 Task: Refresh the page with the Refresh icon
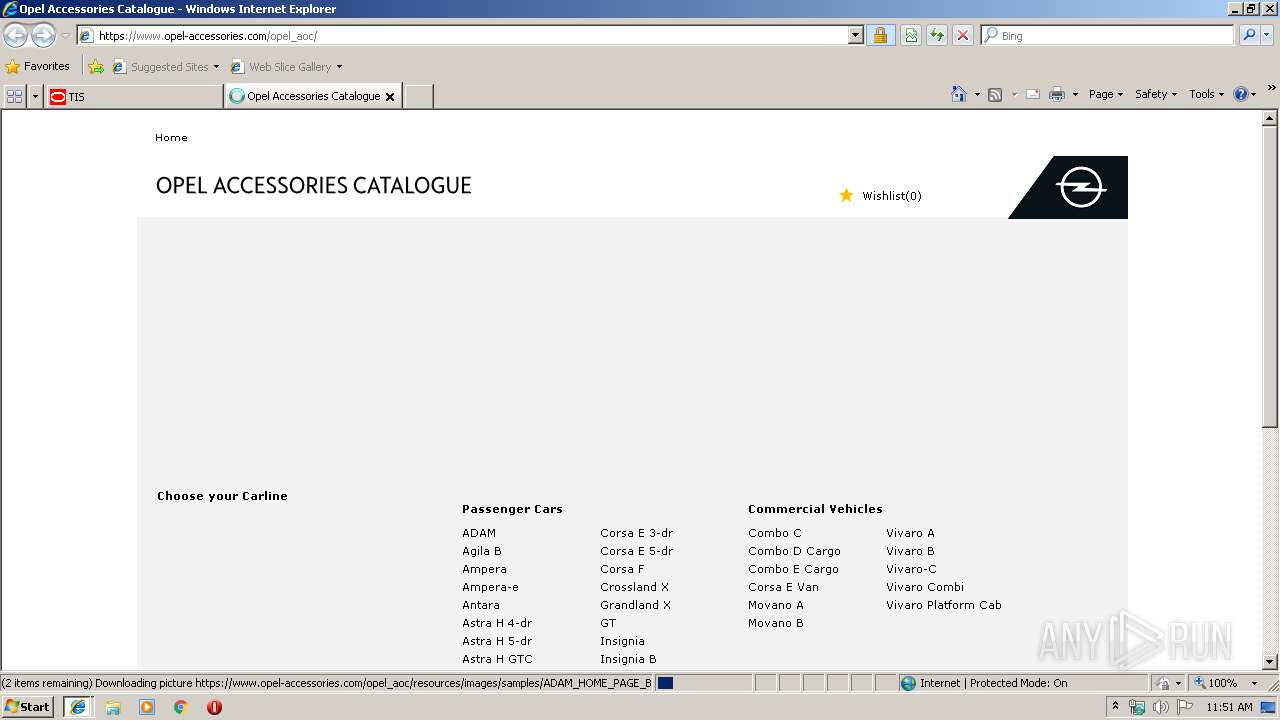(x=937, y=35)
